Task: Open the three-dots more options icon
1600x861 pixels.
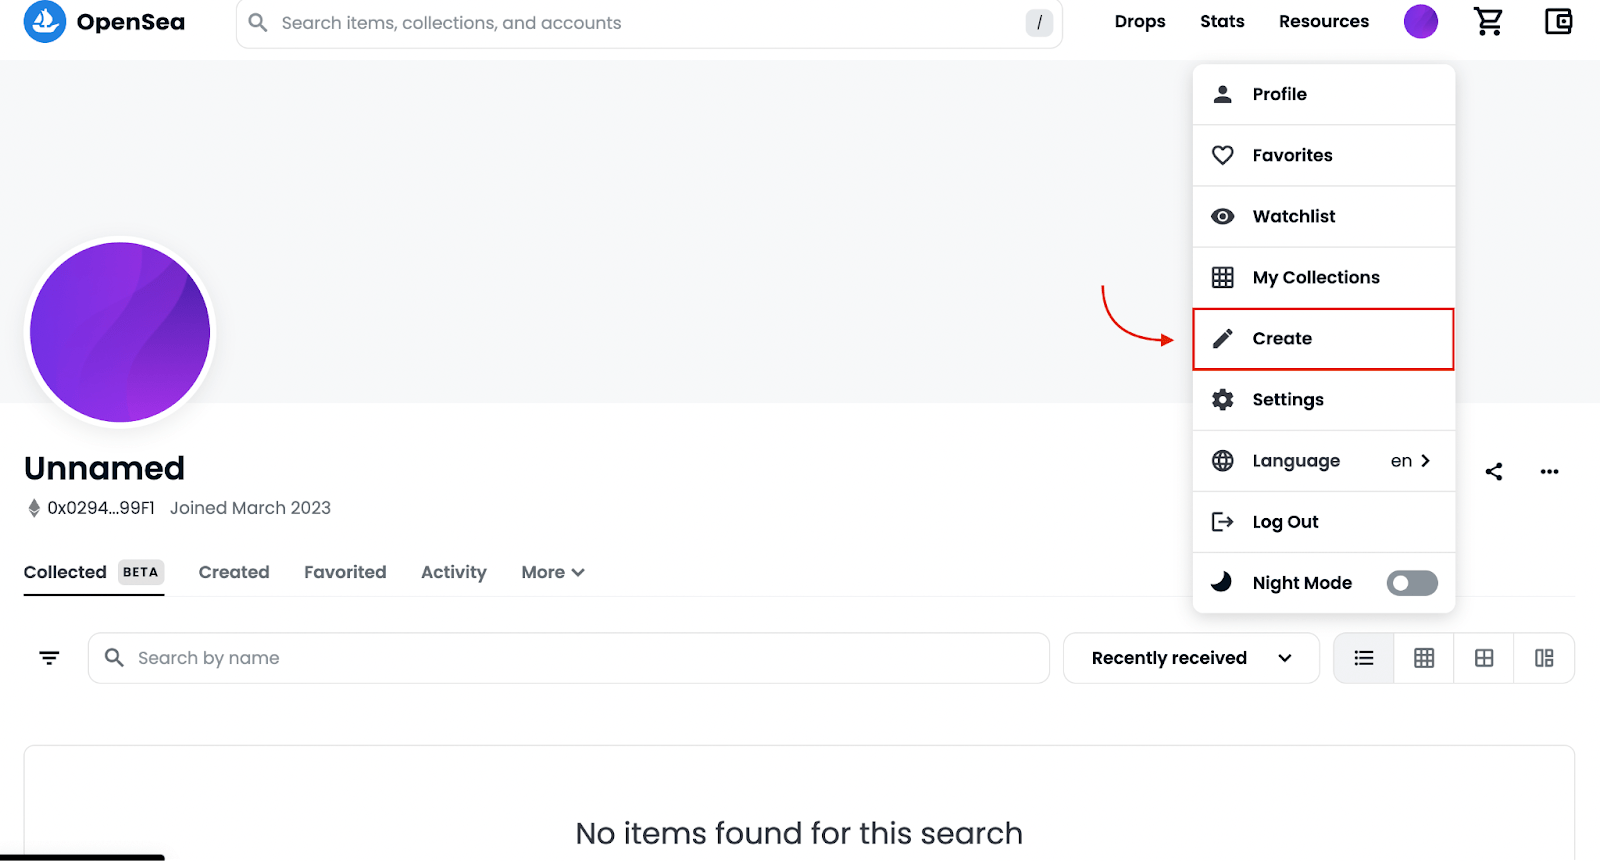Action: click(x=1549, y=472)
